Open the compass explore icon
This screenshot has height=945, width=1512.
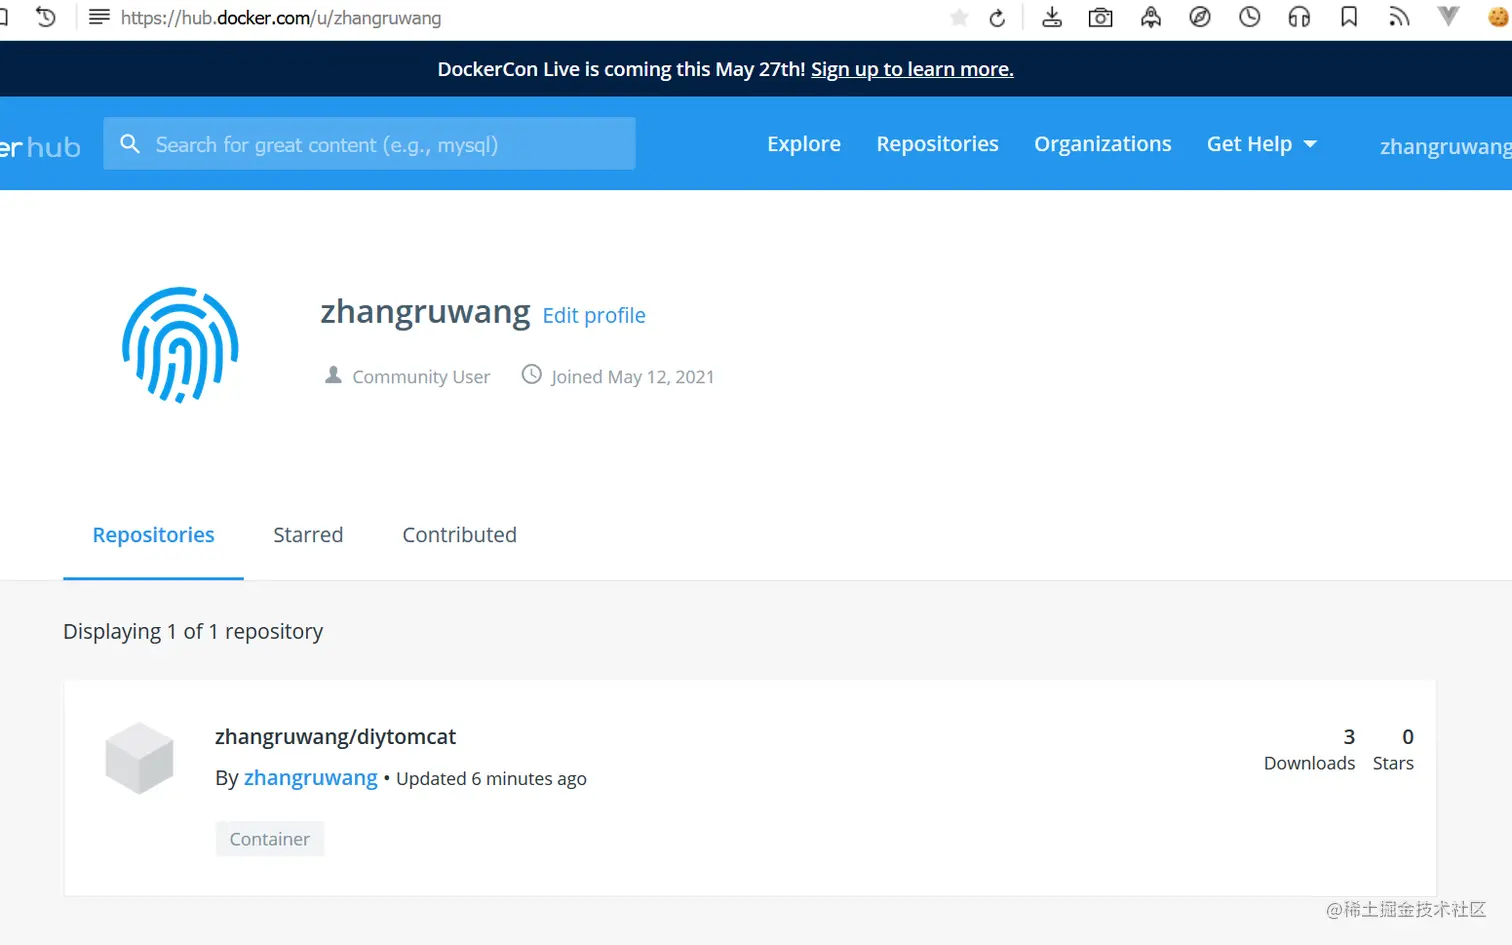pyautogui.click(x=1200, y=17)
